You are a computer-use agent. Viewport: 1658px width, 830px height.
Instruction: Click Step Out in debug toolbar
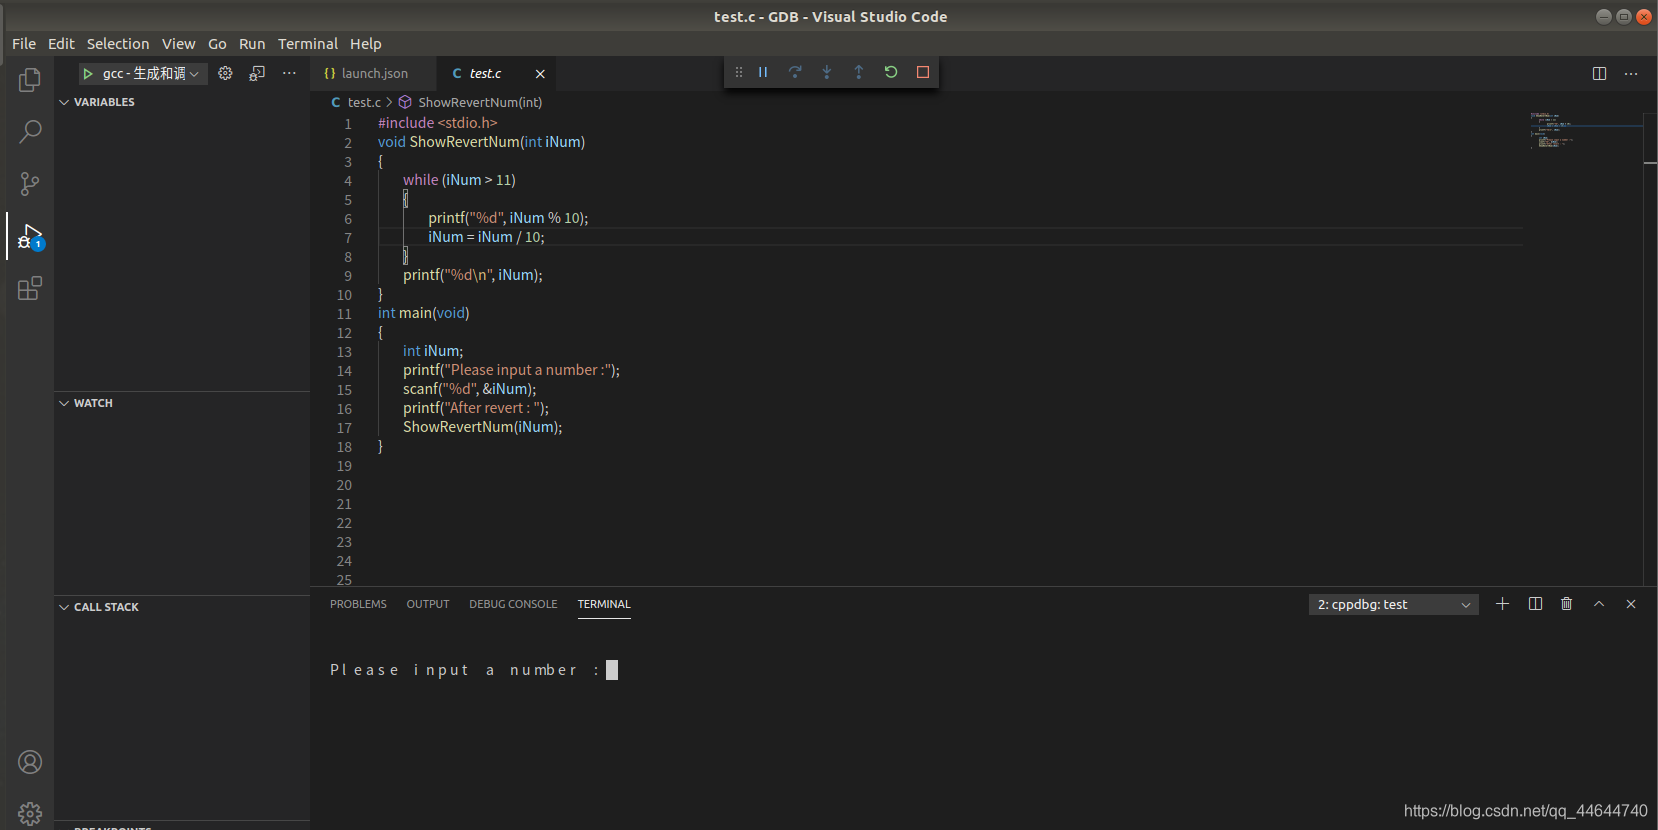coord(859,72)
